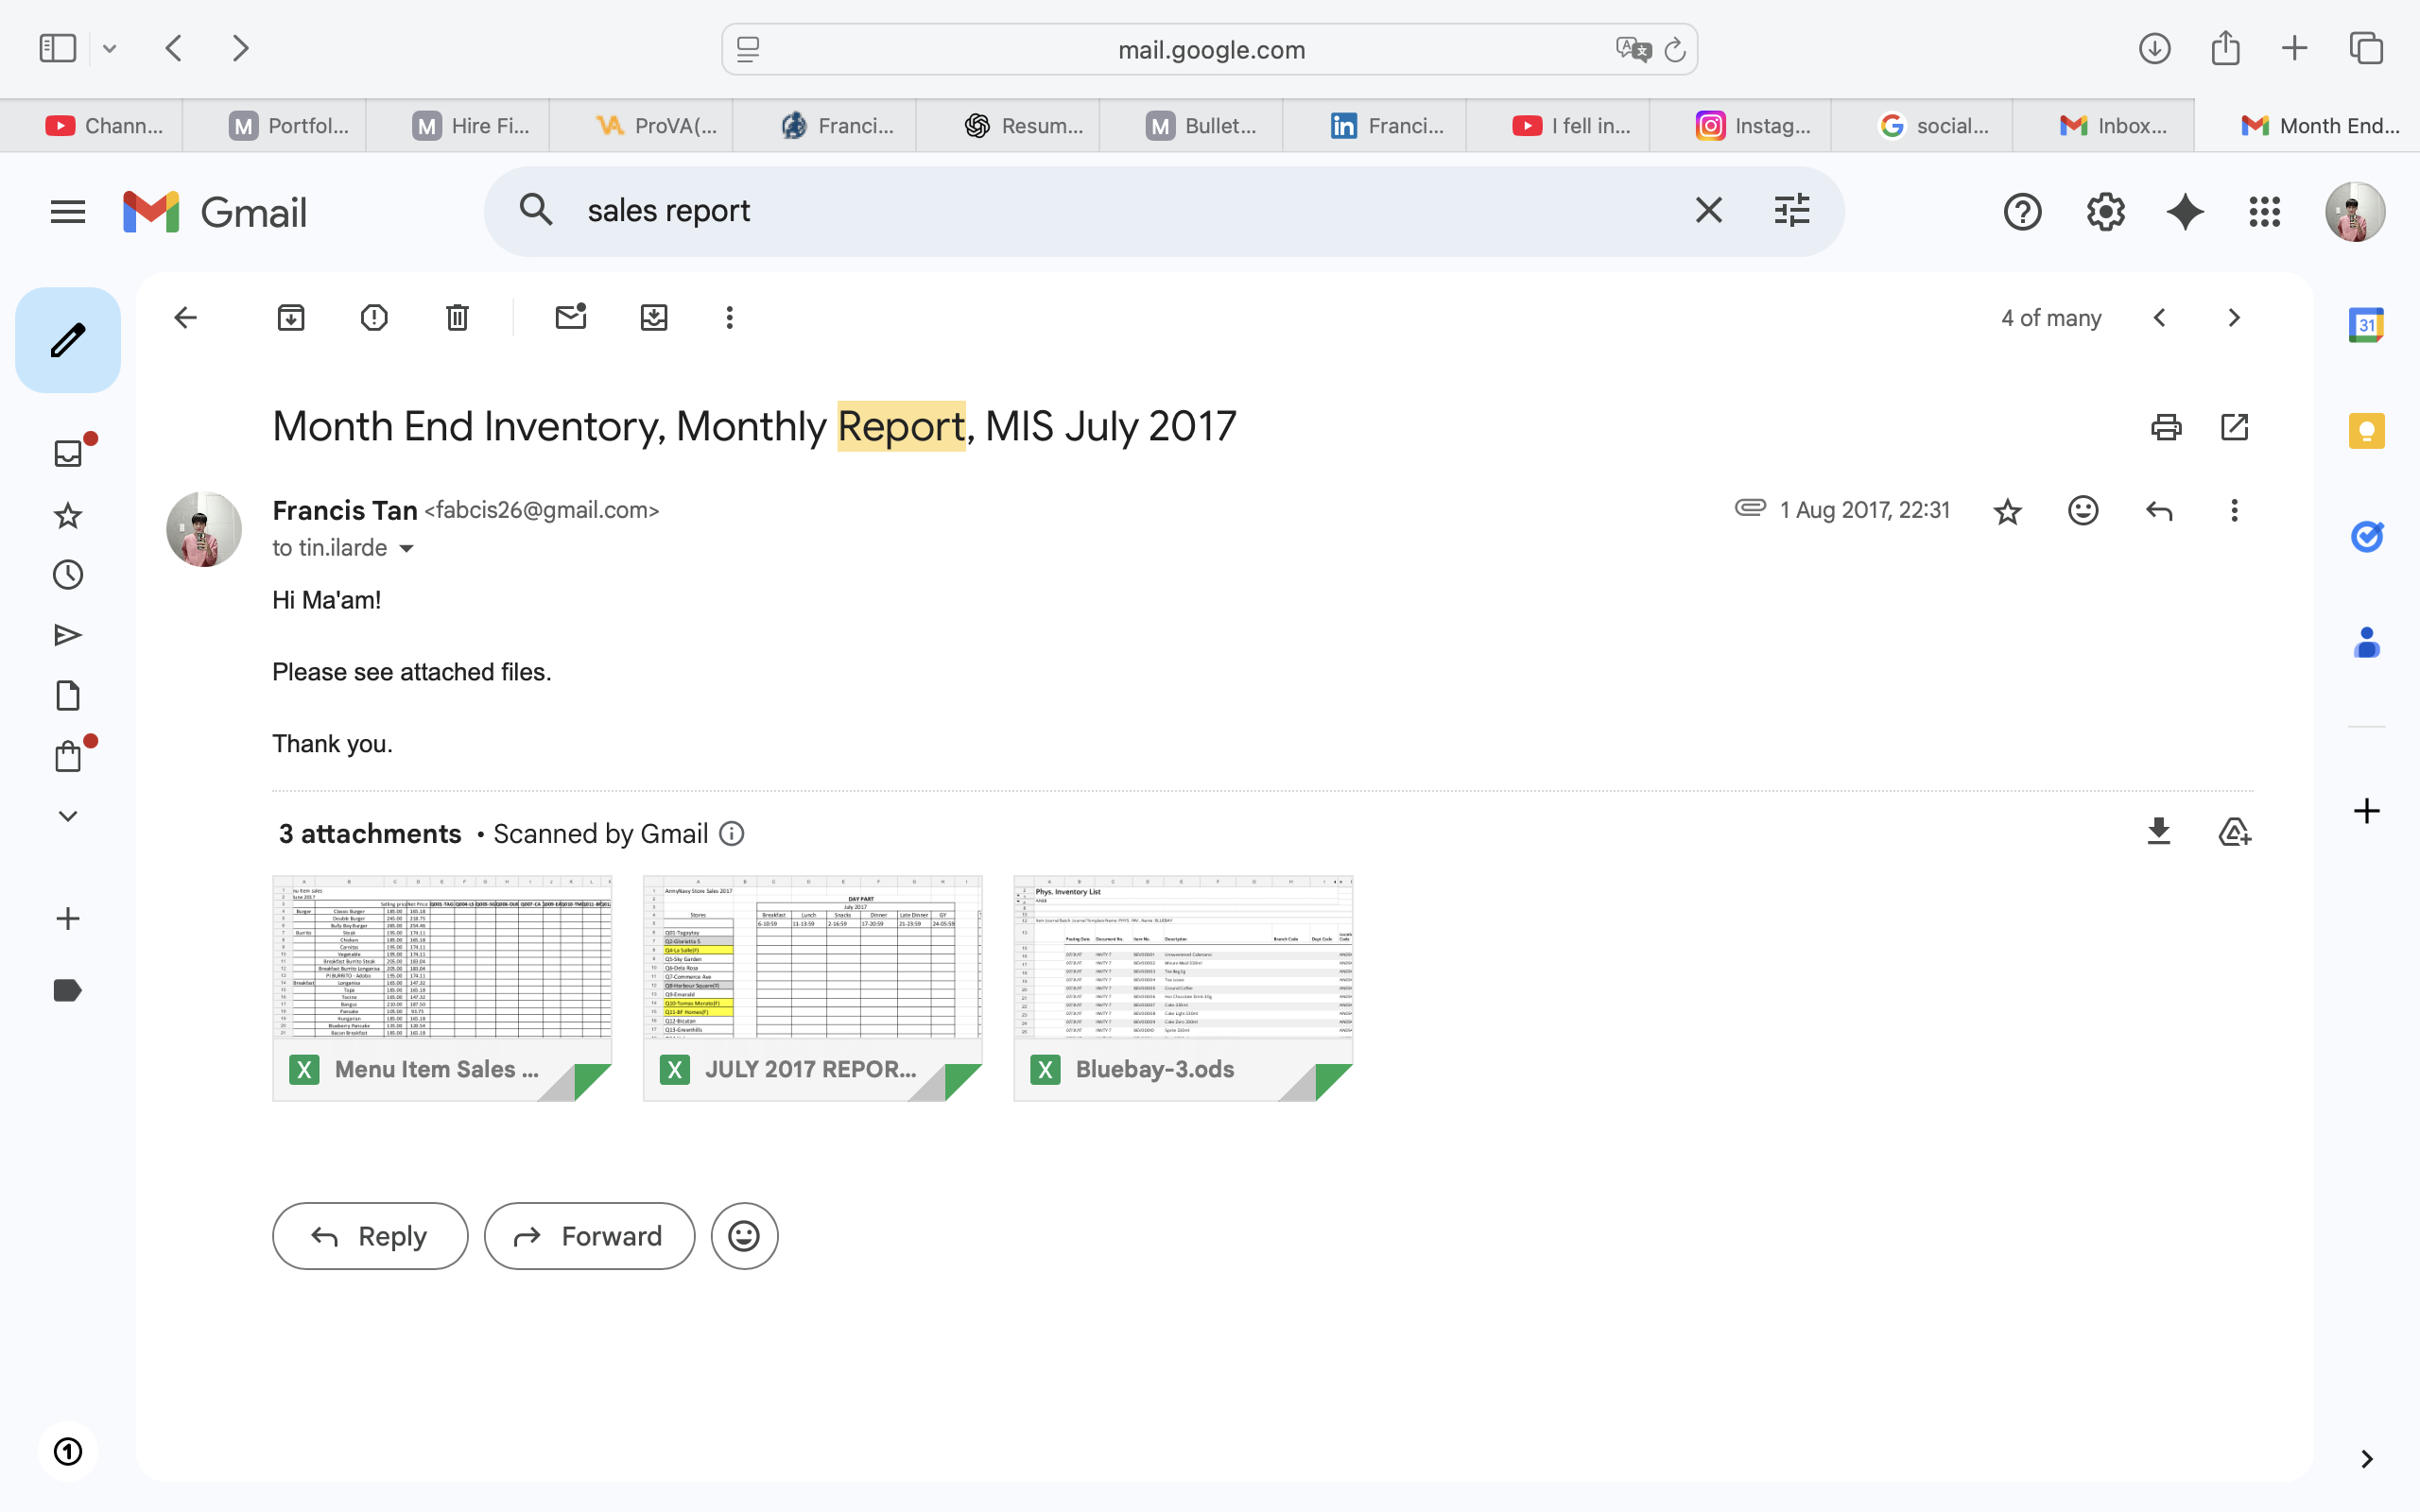Add all attachments to Drive
Viewport: 2420px width, 1512px height.
tap(2234, 832)
